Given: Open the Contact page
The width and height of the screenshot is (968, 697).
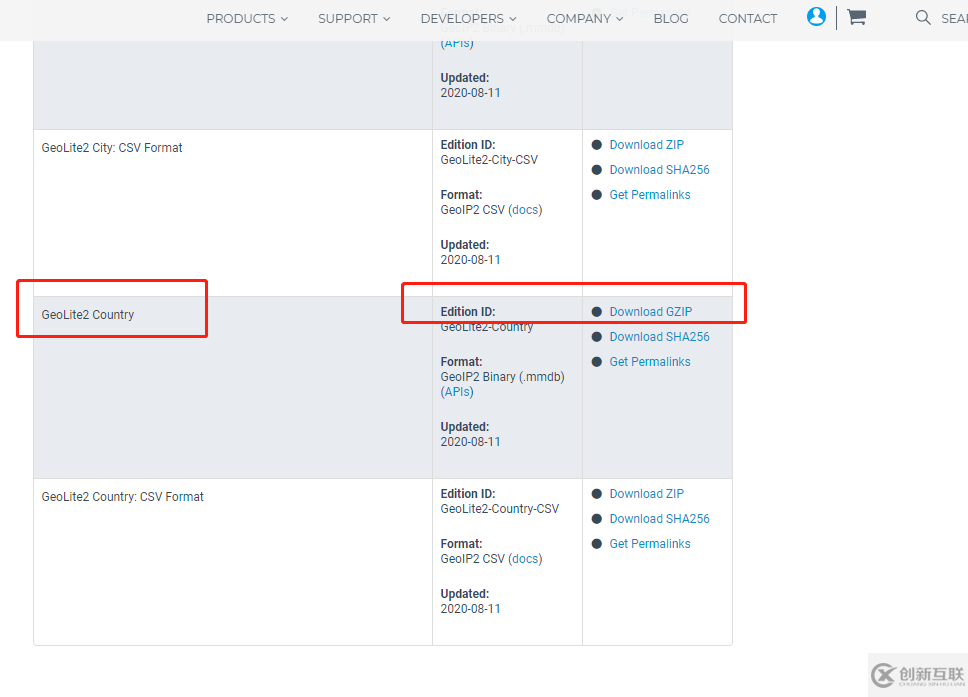Looking at the screenshot, I should 748,19.
